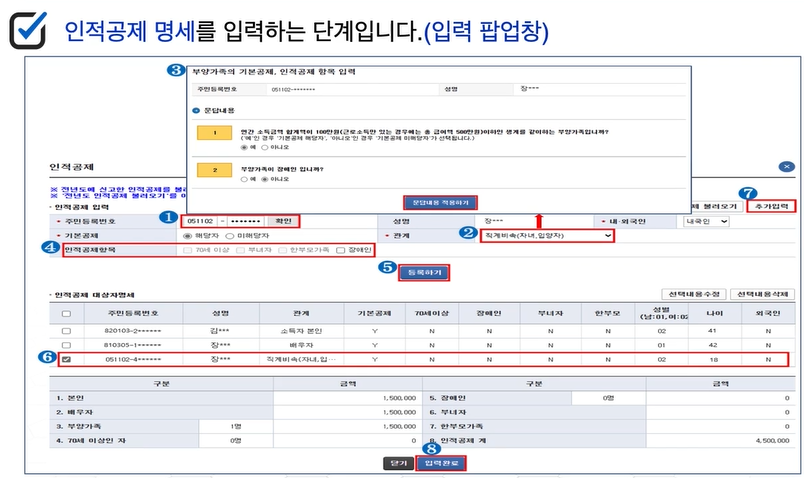This screenshot has height=478, width=804.
Task: Choose the 미해당자 basic deduction option
Action: (x=230, y=236)
